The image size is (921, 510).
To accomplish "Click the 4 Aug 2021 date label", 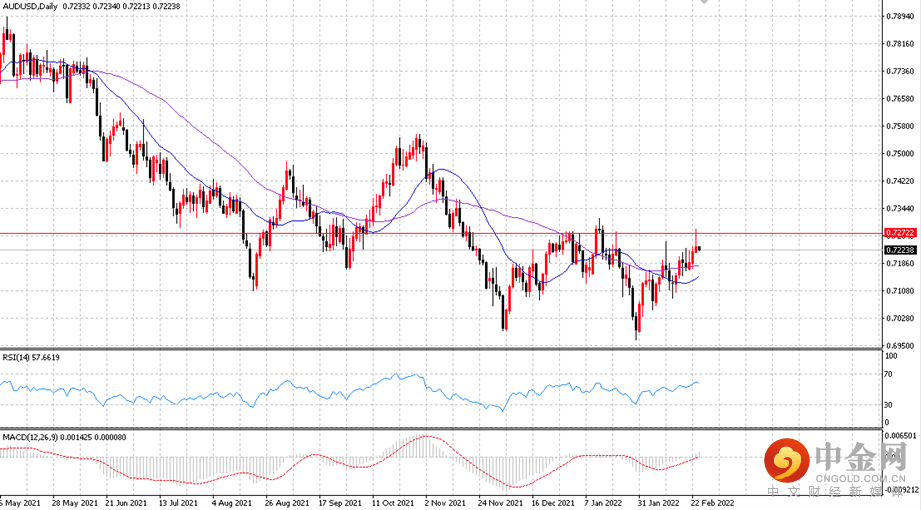I will point(232,503).
